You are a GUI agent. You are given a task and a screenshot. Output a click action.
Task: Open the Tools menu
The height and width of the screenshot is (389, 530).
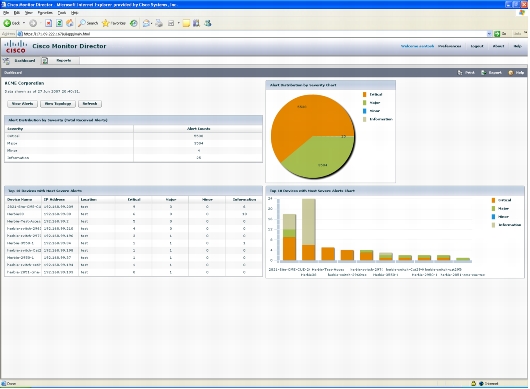tap(62, 13)
